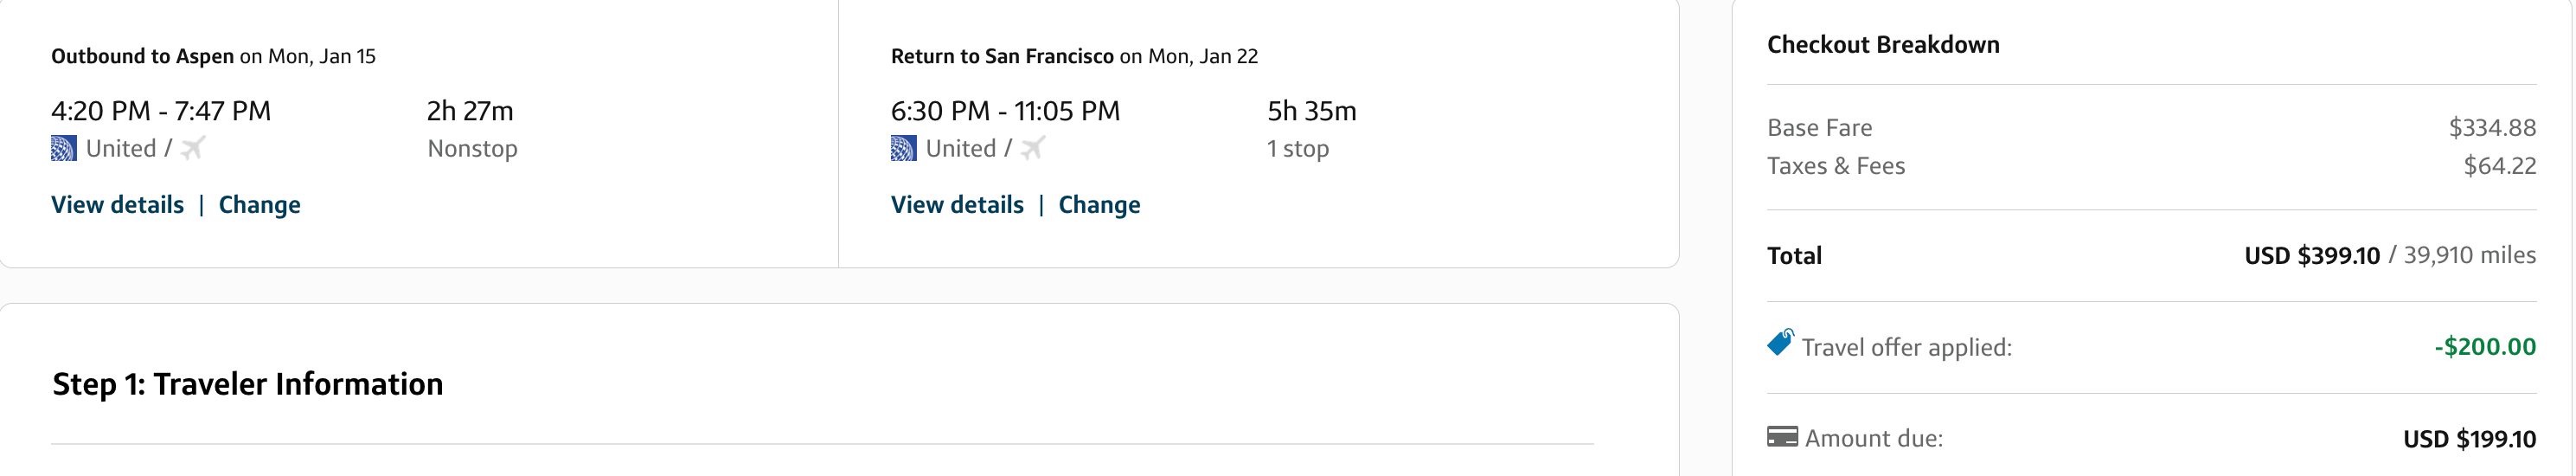Image resolution: width=2576 pixels, height=476 pixels.
Task: Change the return flight to San Francisco
Action: [x=1099, y=205]
